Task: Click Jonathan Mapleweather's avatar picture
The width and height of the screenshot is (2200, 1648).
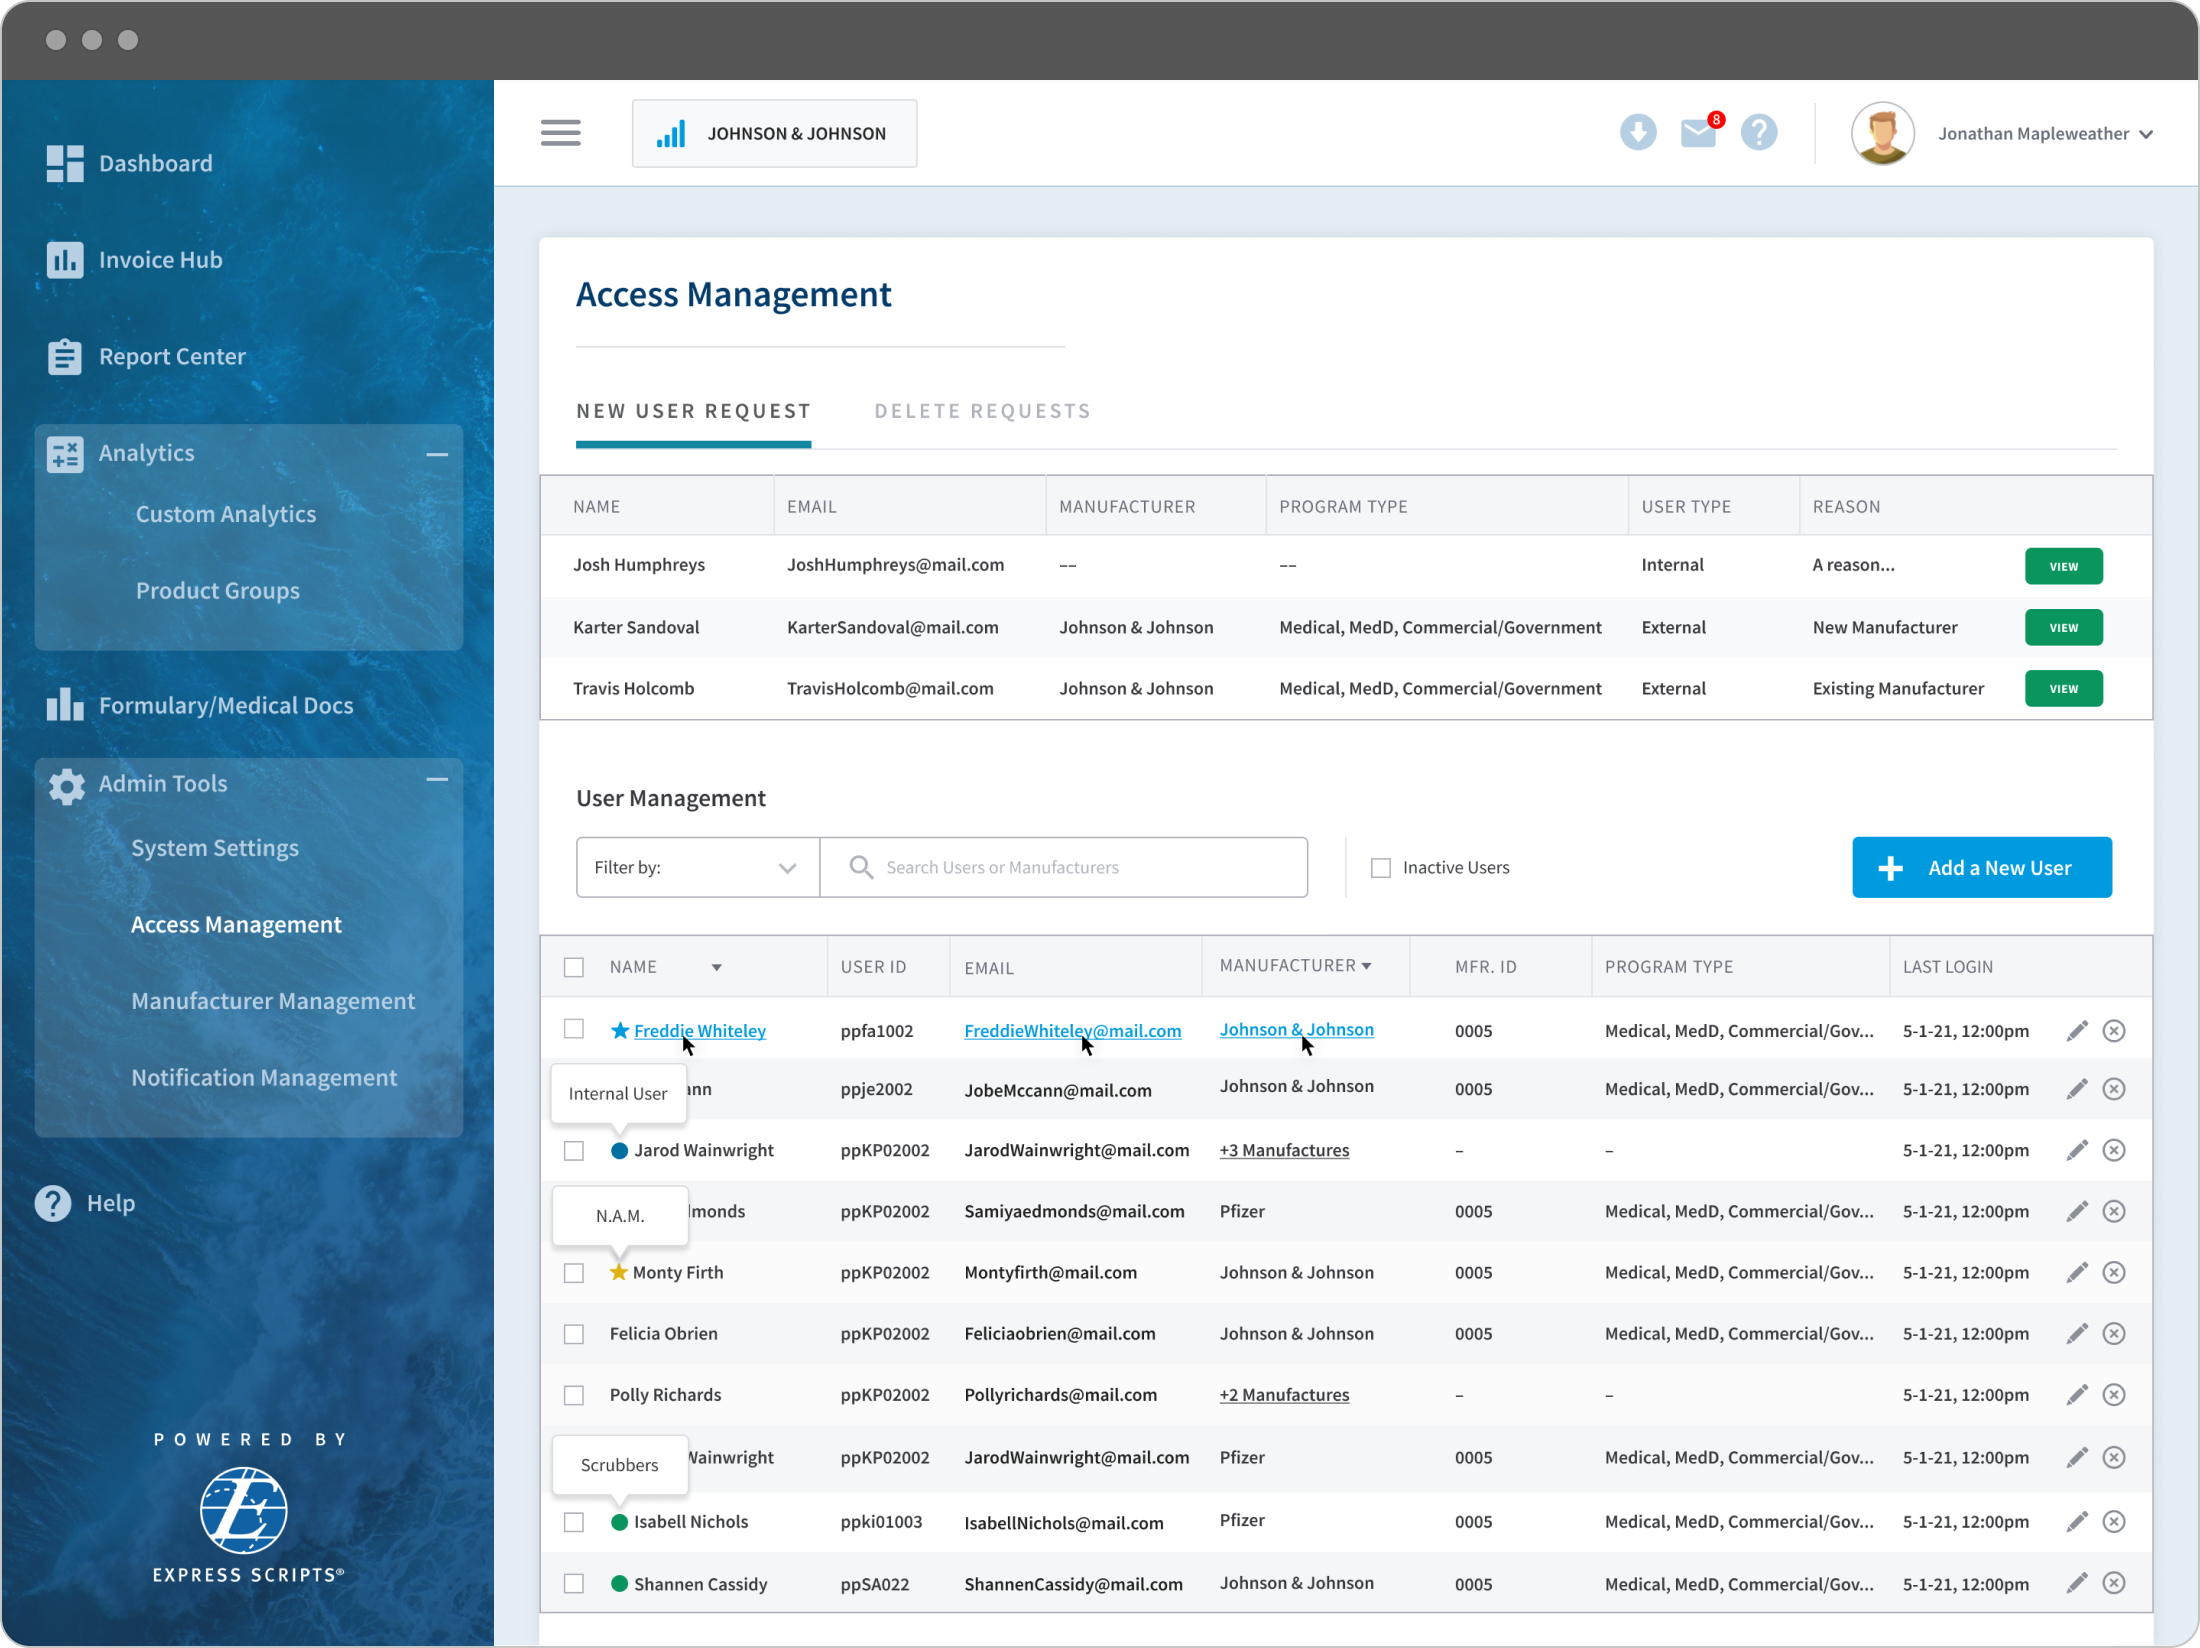Action: 1882,133
